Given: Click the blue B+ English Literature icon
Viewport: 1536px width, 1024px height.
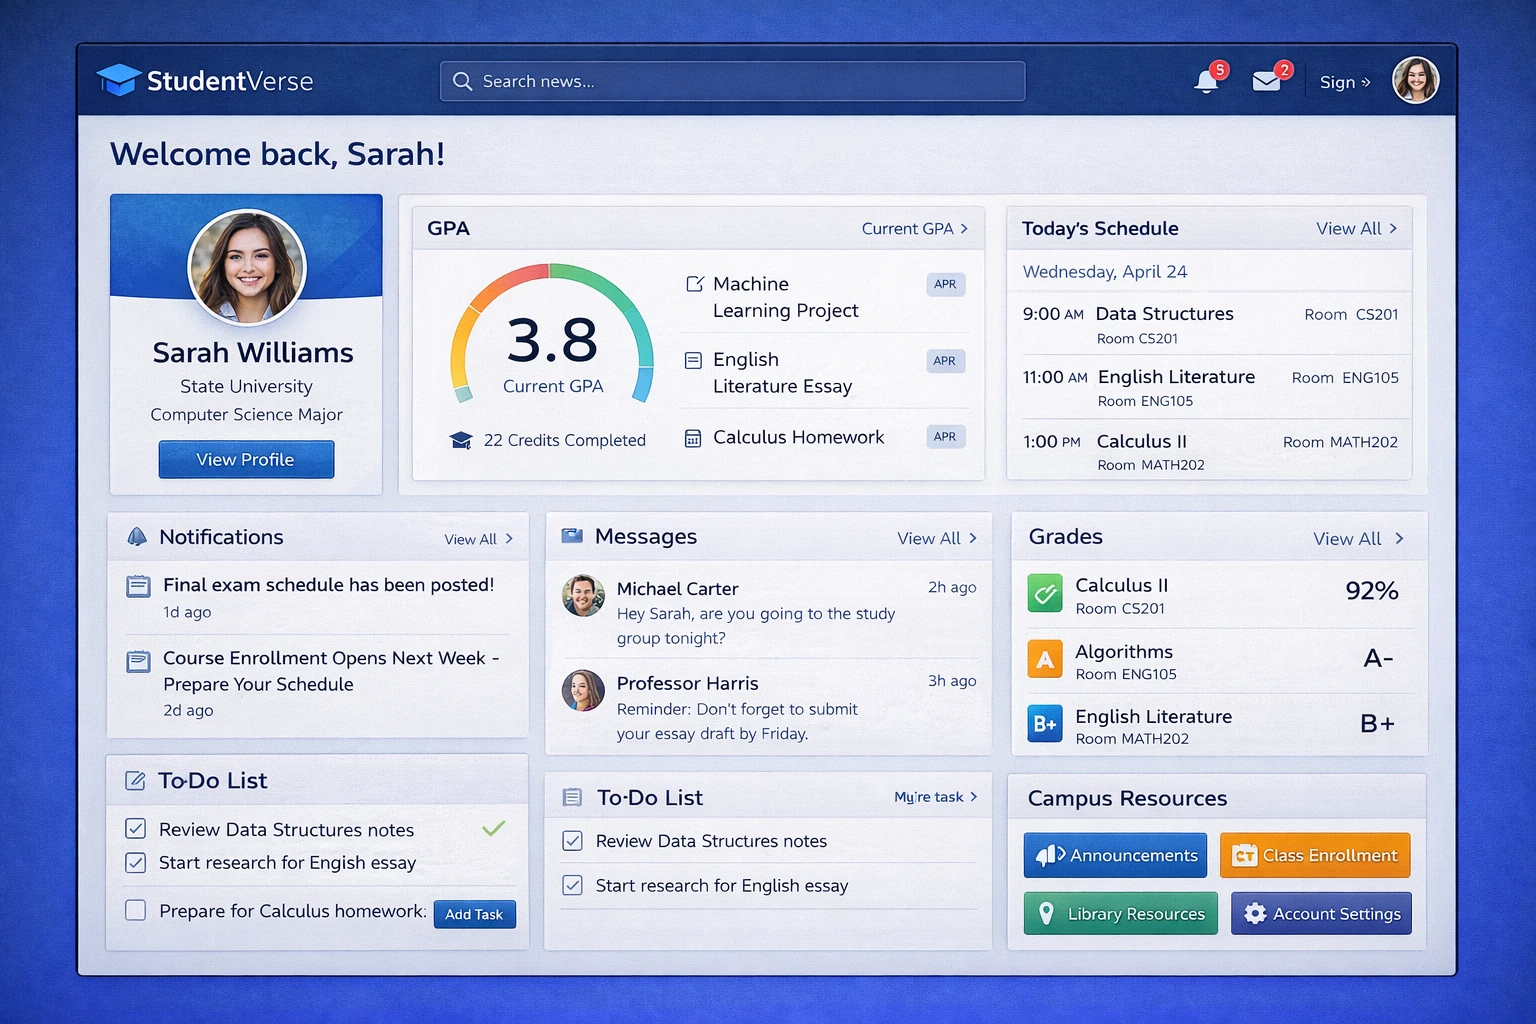Looking at the screenshot, I should click(x=1045, y=724).
